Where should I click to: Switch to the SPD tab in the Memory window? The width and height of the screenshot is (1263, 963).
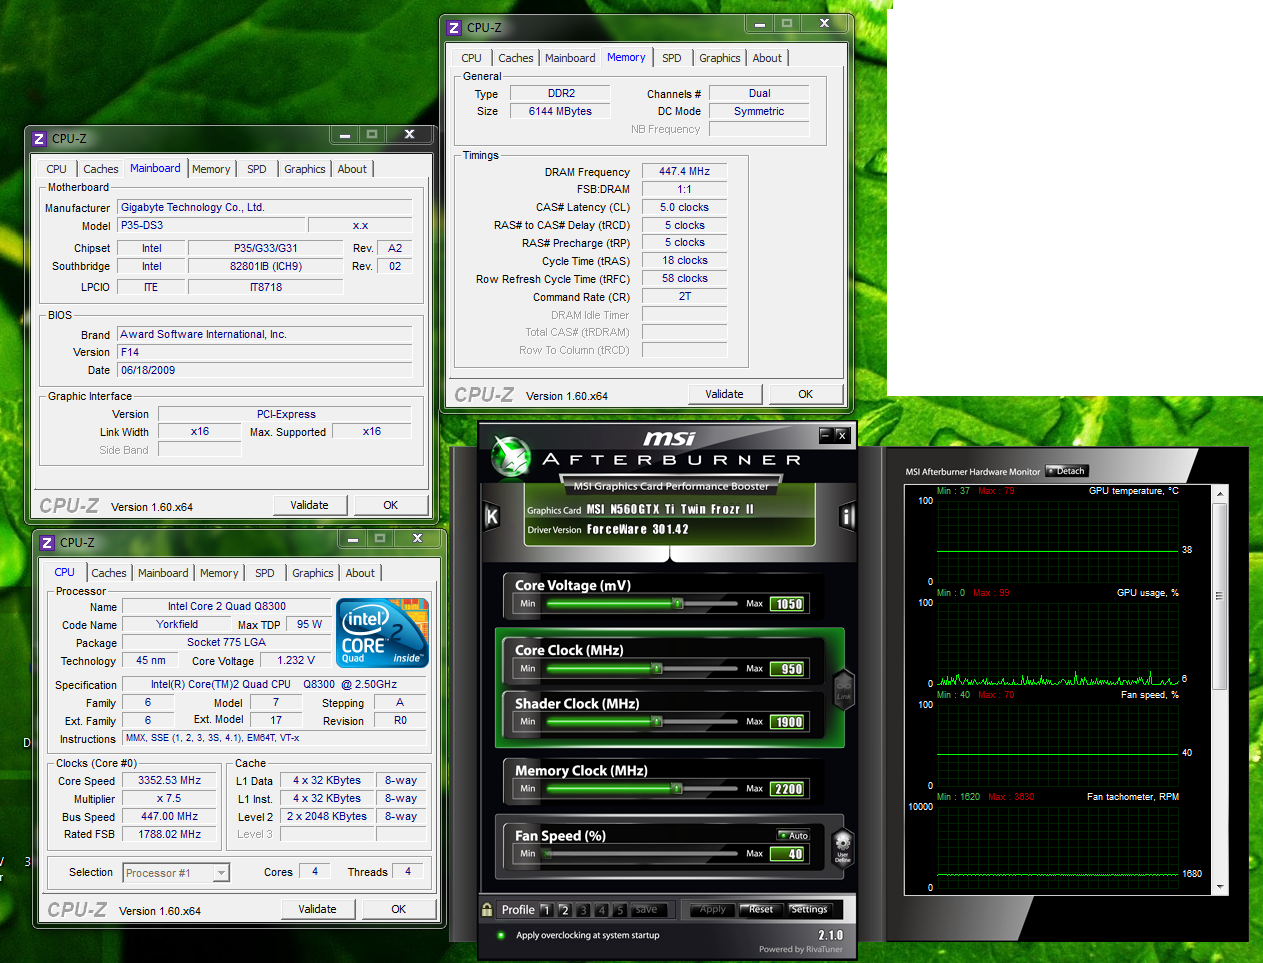point(672,58)
